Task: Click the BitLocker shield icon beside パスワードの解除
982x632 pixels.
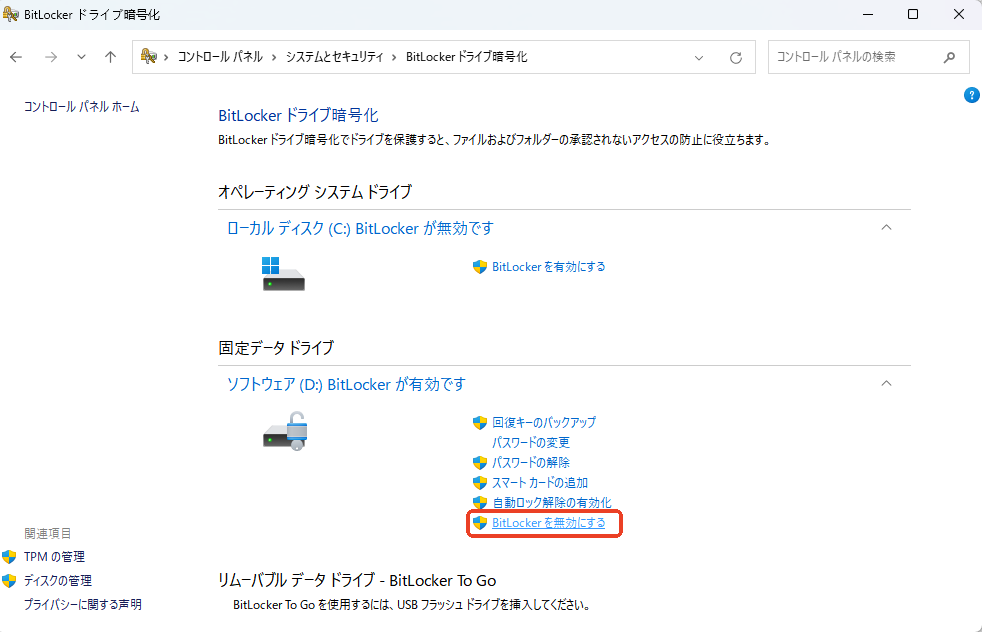Action: point(481,462)
